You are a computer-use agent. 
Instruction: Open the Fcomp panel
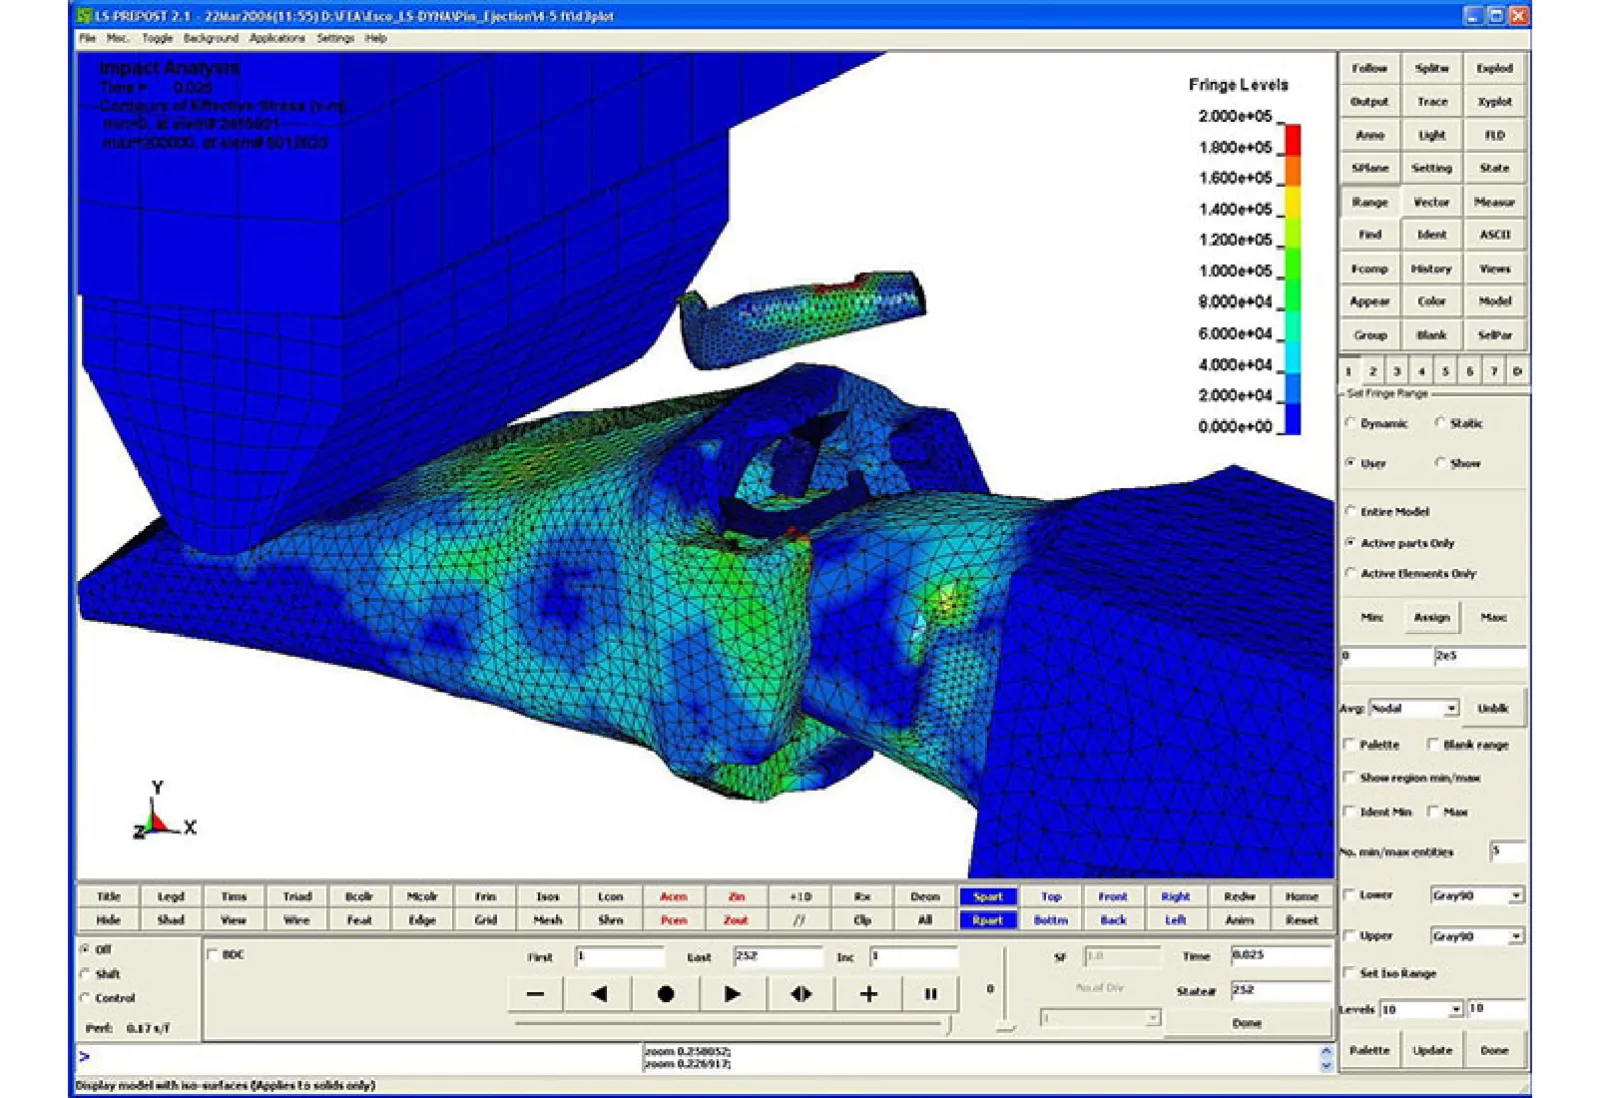point(1370,268)
